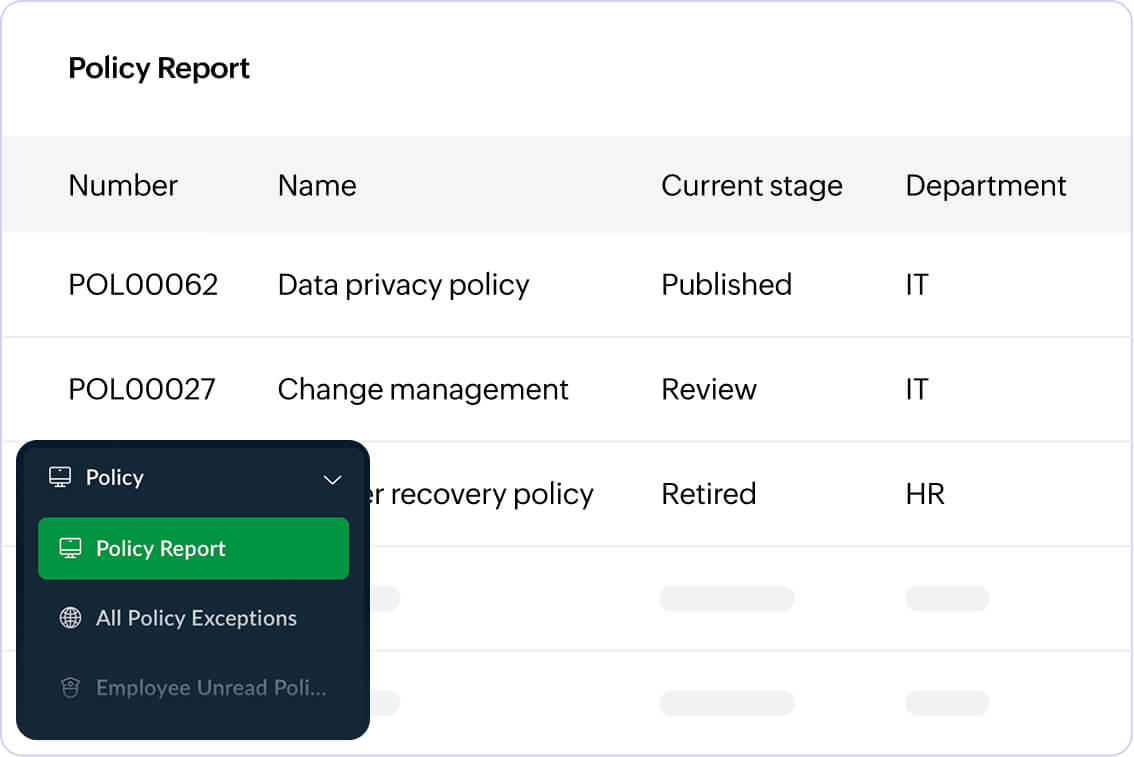Click the globe icon for All Policy Exceptions

coord(70,618)
